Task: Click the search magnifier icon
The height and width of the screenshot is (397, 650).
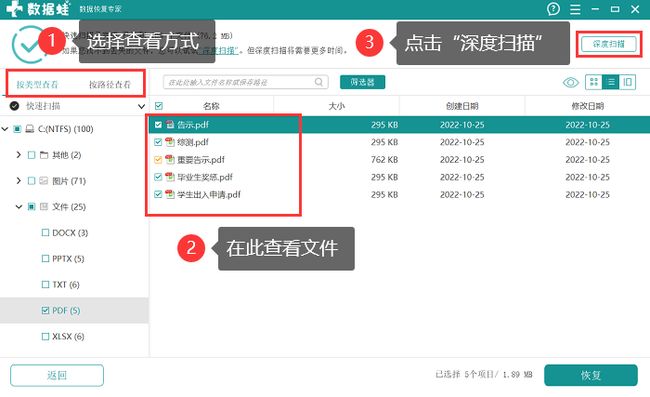Action: [318, 82]
